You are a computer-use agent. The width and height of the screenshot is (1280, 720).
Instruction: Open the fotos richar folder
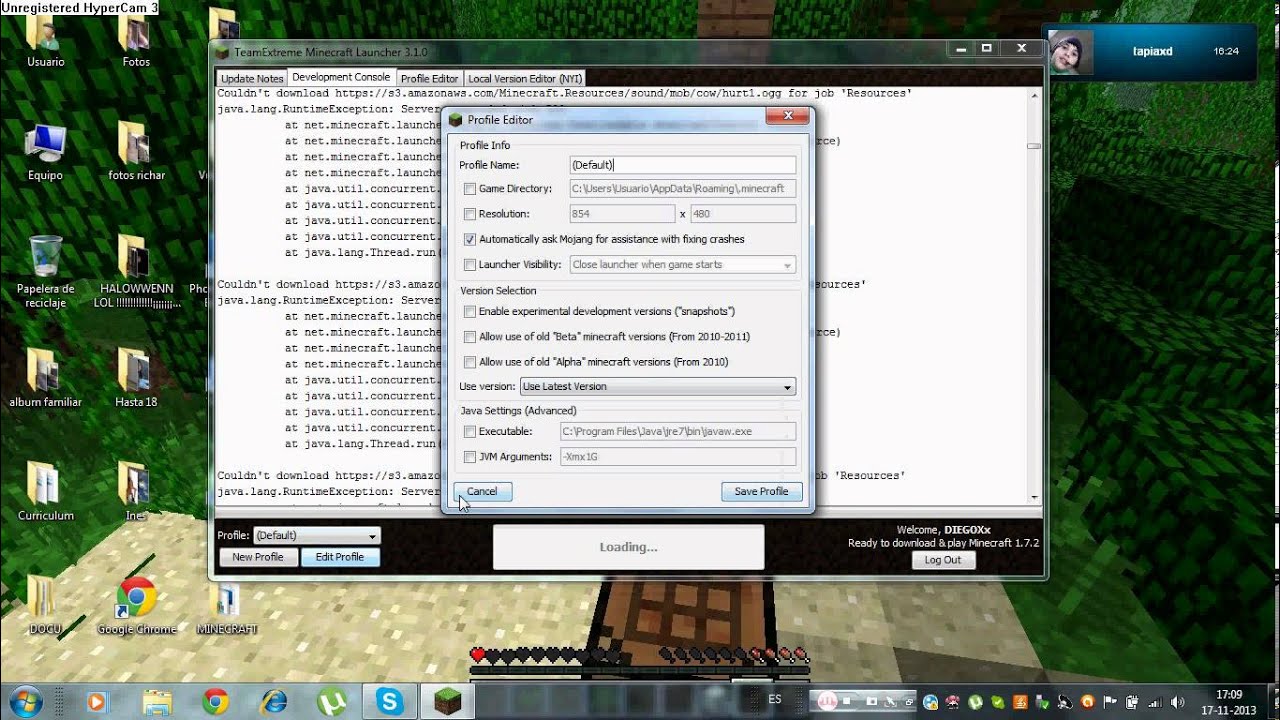click(136, 153)
